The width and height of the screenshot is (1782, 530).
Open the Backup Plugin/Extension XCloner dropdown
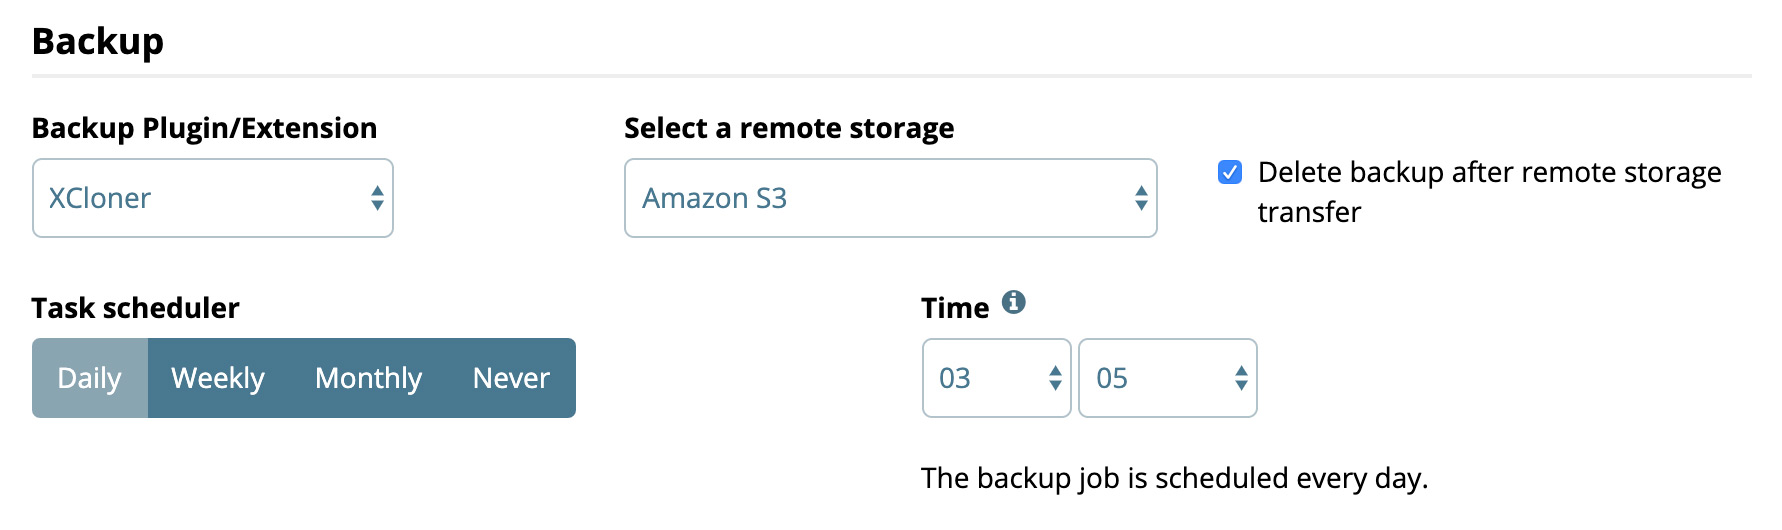tap(213, 198)
